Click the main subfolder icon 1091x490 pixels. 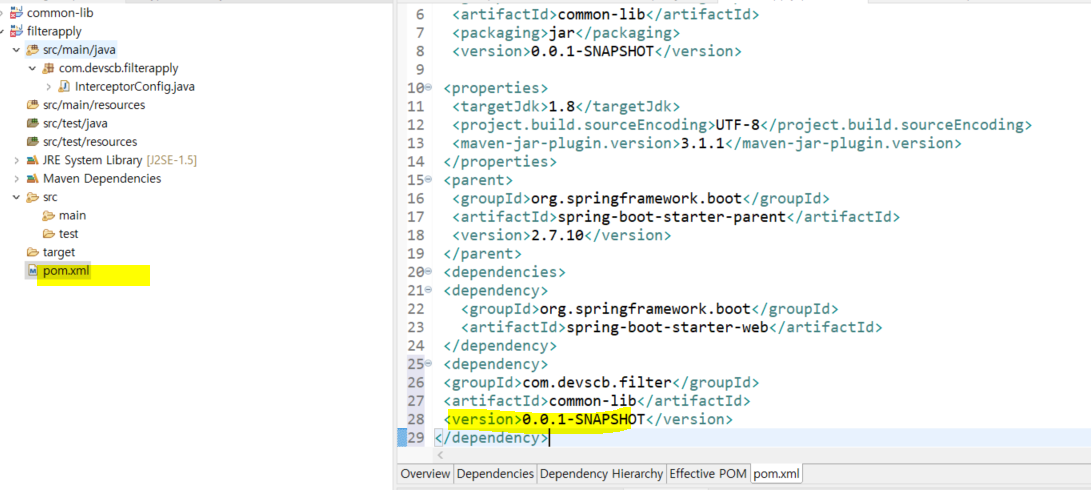click(48, 215)
